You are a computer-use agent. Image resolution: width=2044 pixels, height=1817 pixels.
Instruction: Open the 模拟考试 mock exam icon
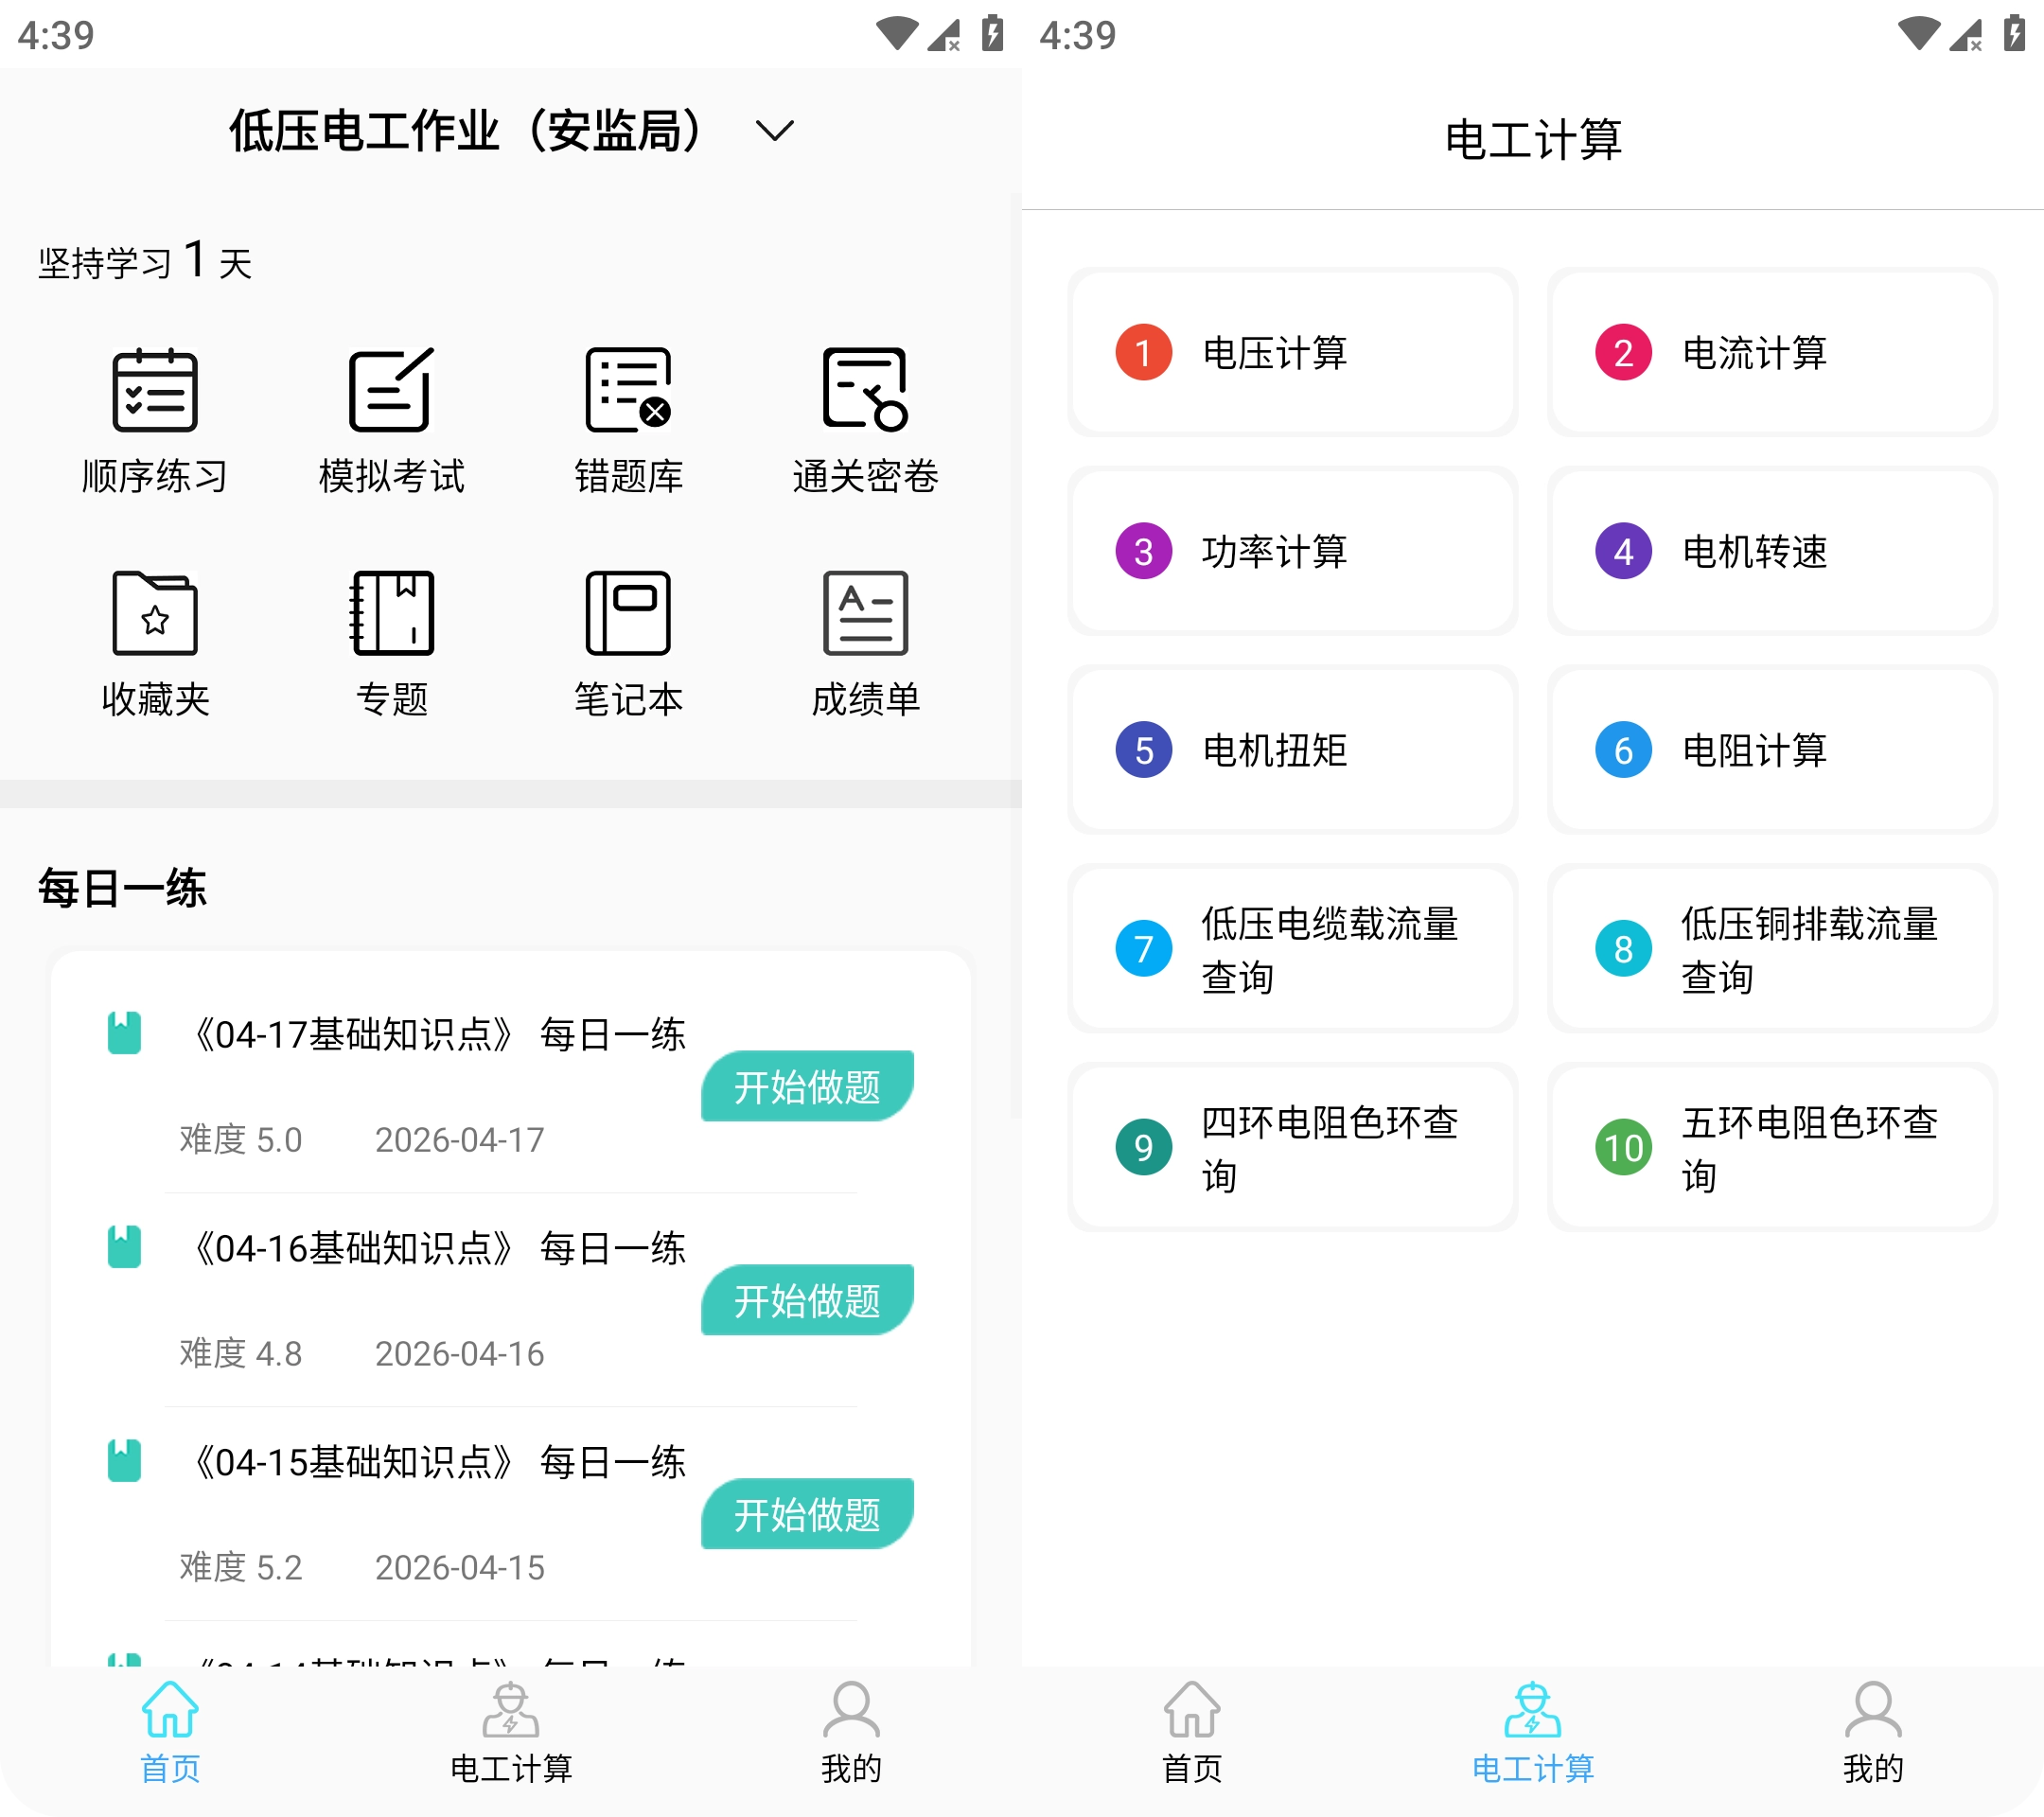[391, 391]
